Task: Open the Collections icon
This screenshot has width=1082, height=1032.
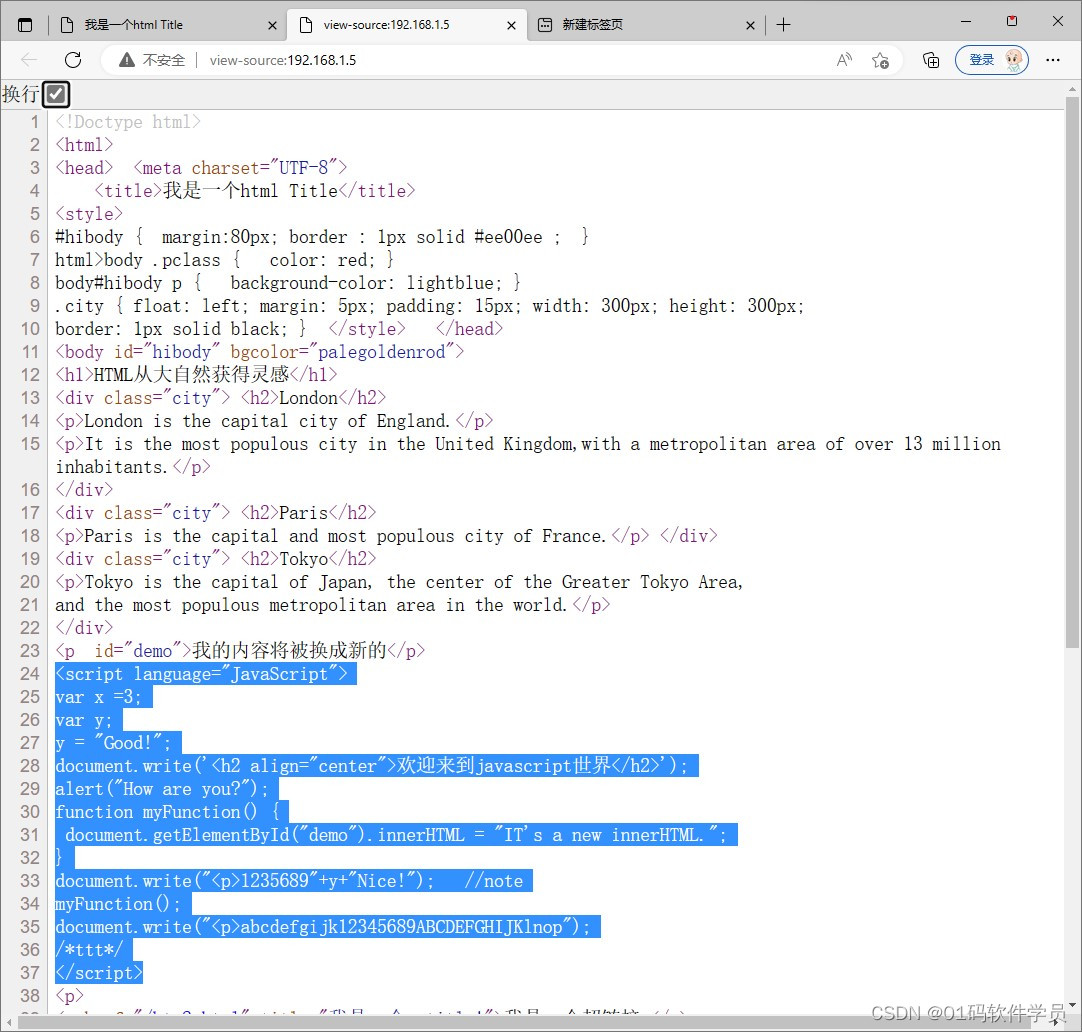Action: [x=931, y=60]
